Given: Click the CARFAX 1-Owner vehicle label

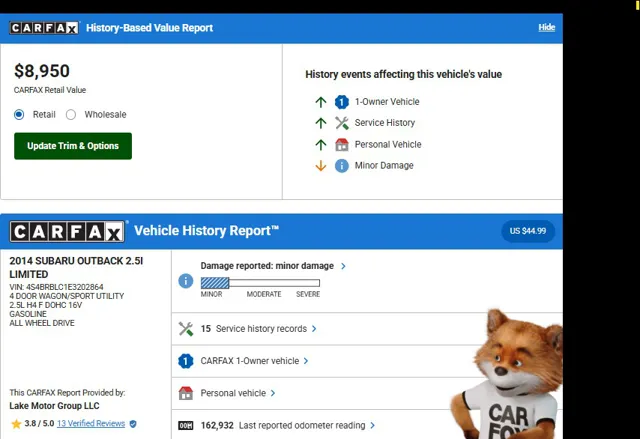Looking at the screenshot, I should pos(250,361).
